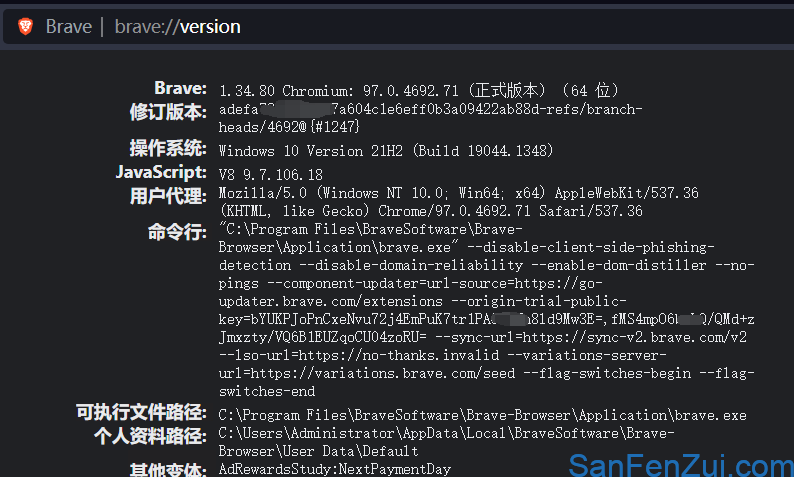Click the command line's "C:\Program Files\BraveSoftware\Brave- line

(371, 229)
